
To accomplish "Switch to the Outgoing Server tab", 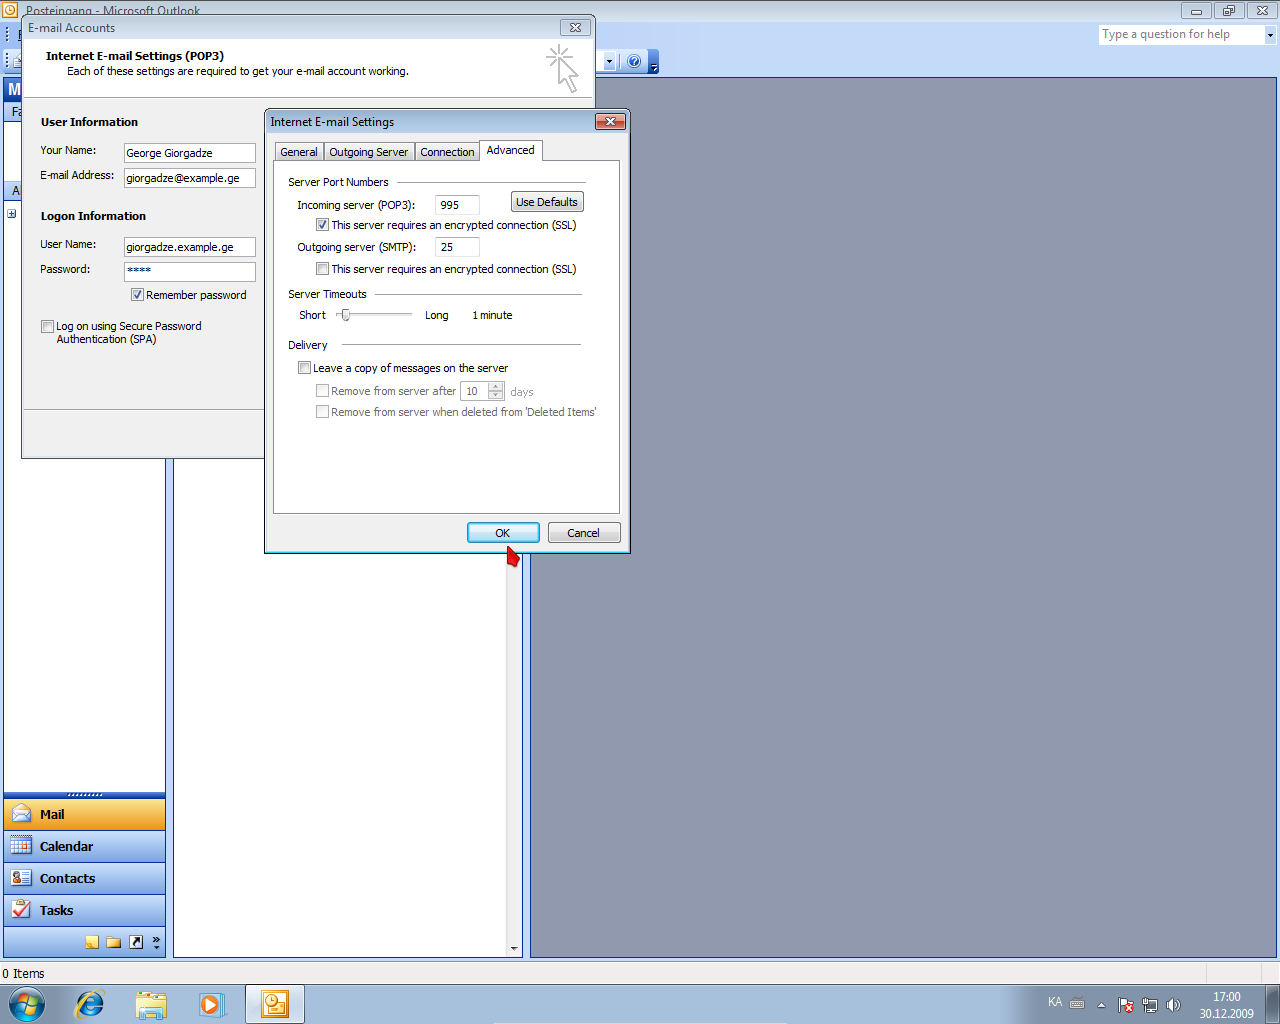I will click(x=368, y=152).
